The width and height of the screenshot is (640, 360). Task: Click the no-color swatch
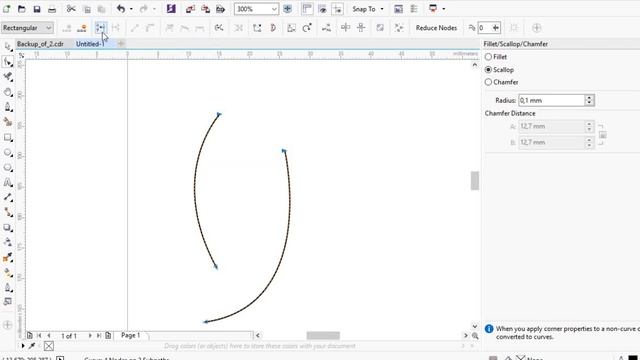[49, 346]
